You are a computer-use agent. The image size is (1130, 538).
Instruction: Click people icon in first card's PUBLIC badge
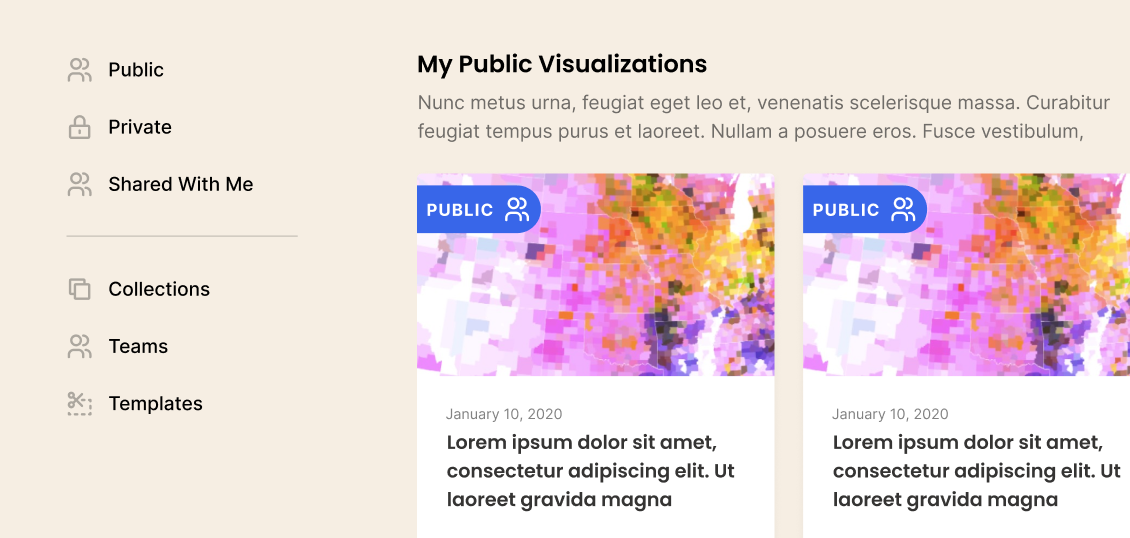(x=517, y=210)
